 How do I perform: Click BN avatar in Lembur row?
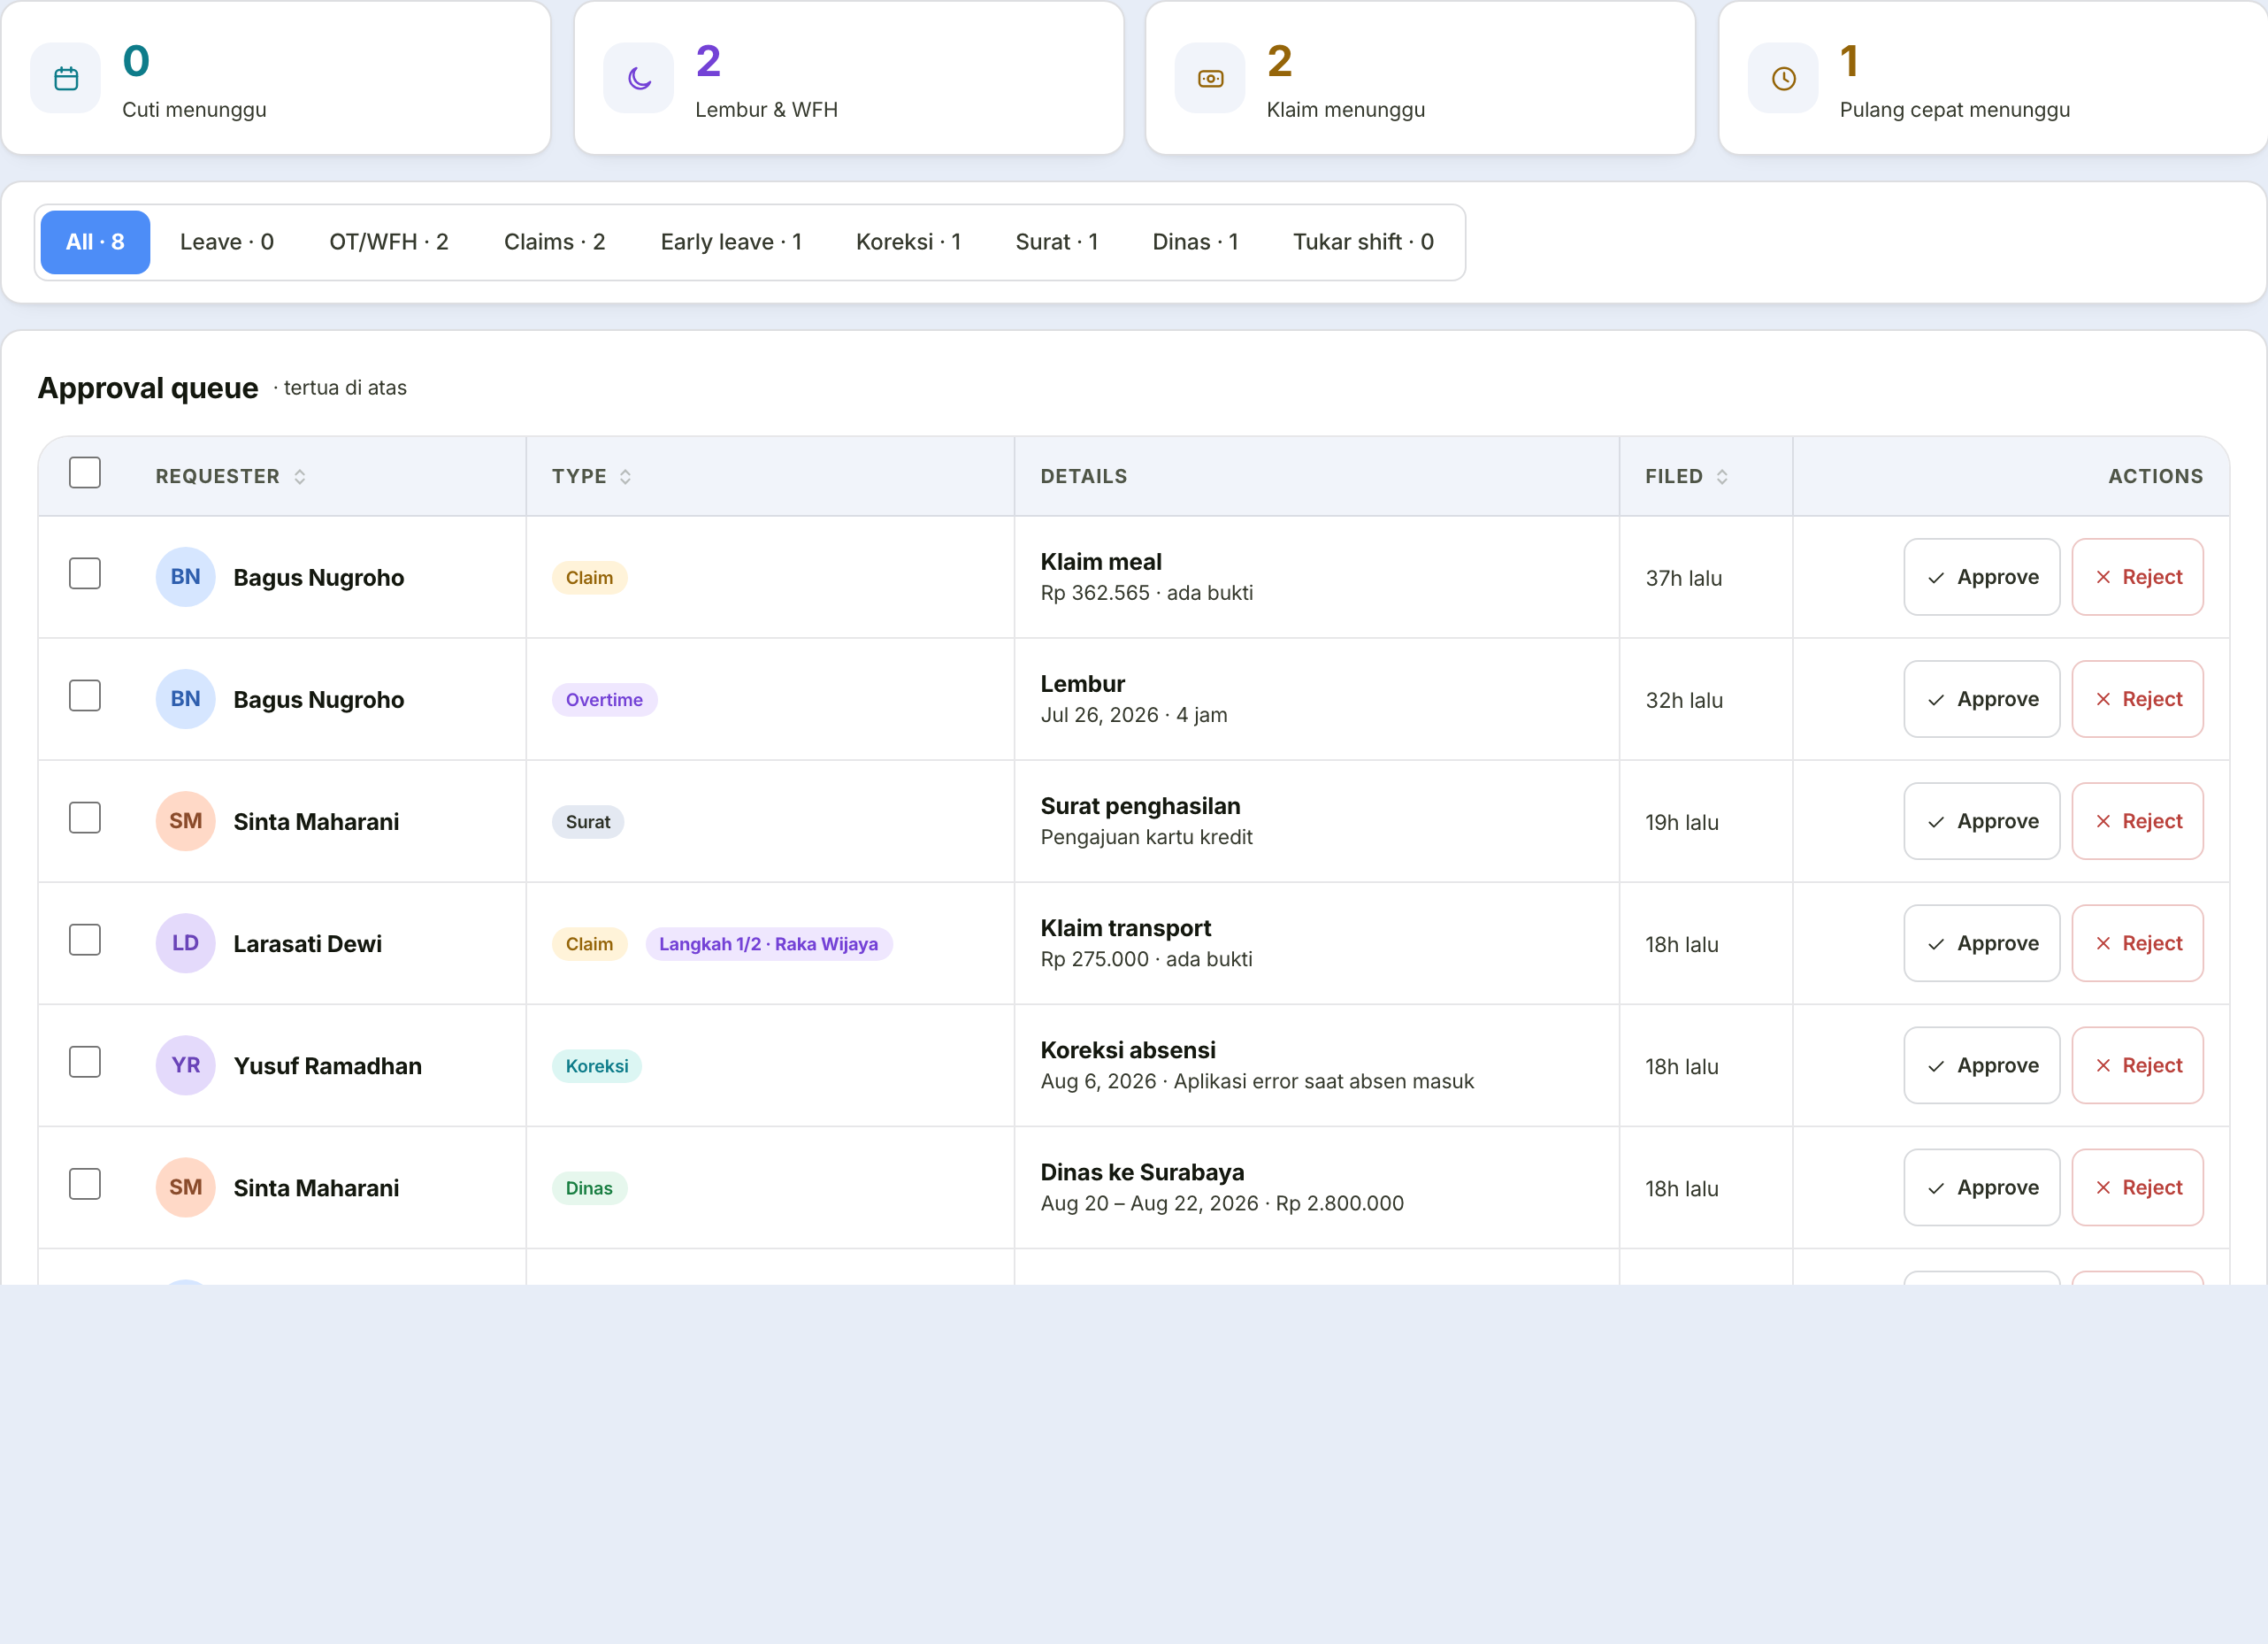point(185,699)
